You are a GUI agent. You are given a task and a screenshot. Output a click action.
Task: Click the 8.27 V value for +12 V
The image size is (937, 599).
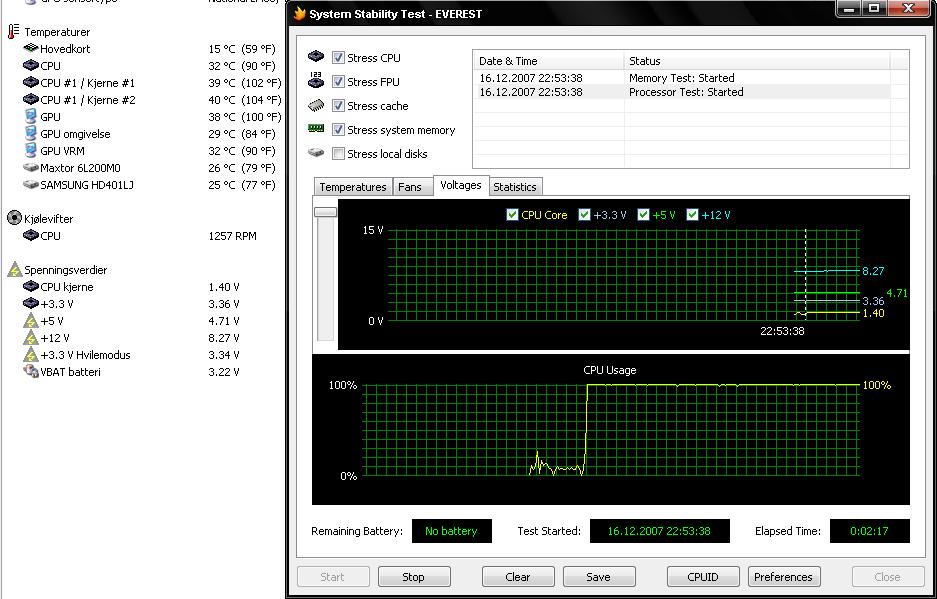223,338
